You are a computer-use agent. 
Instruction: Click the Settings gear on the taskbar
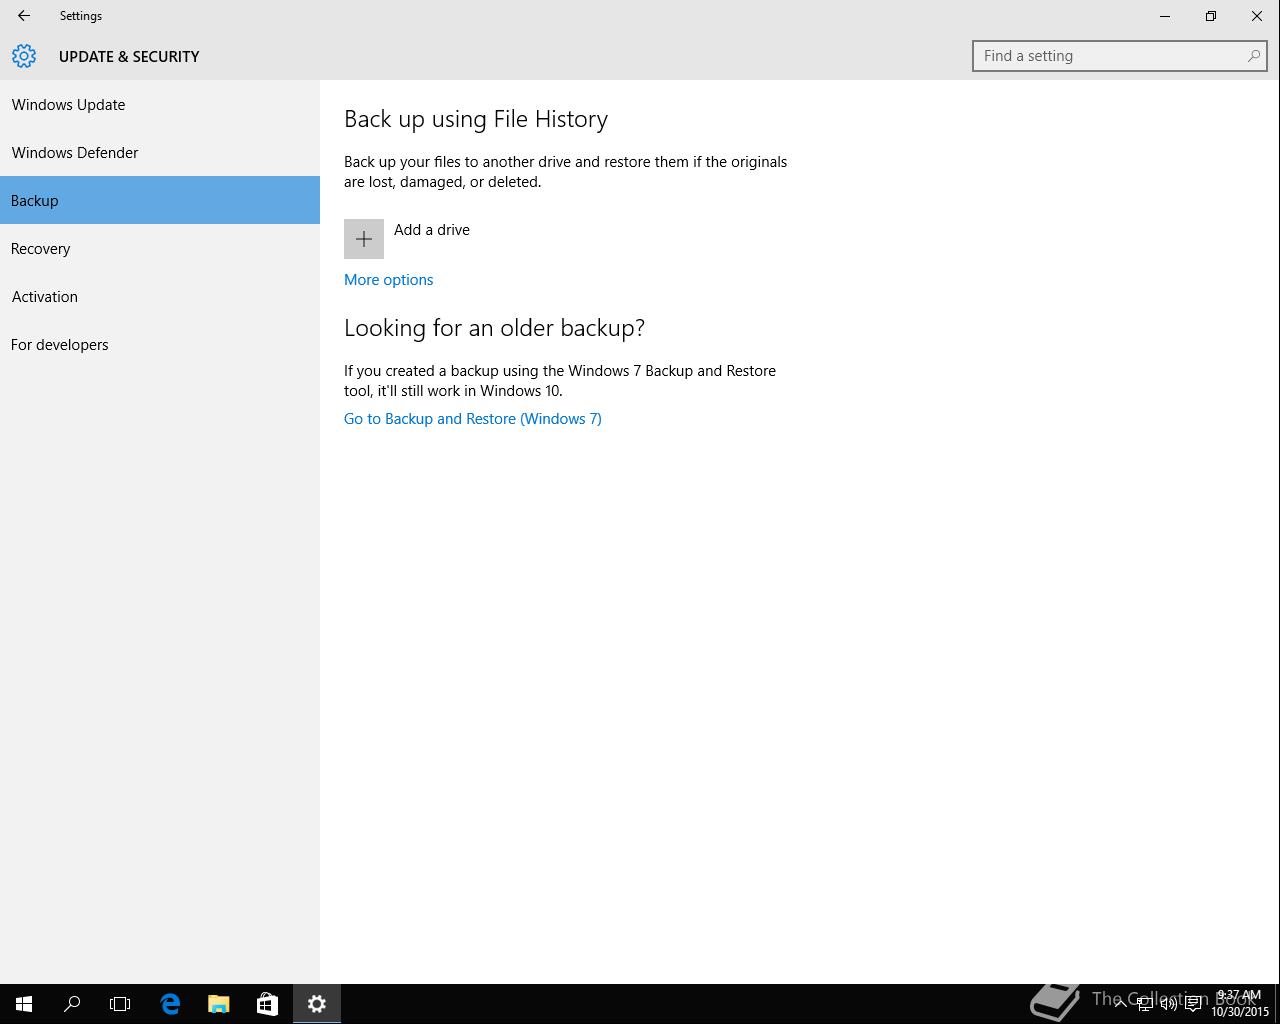317,1004
